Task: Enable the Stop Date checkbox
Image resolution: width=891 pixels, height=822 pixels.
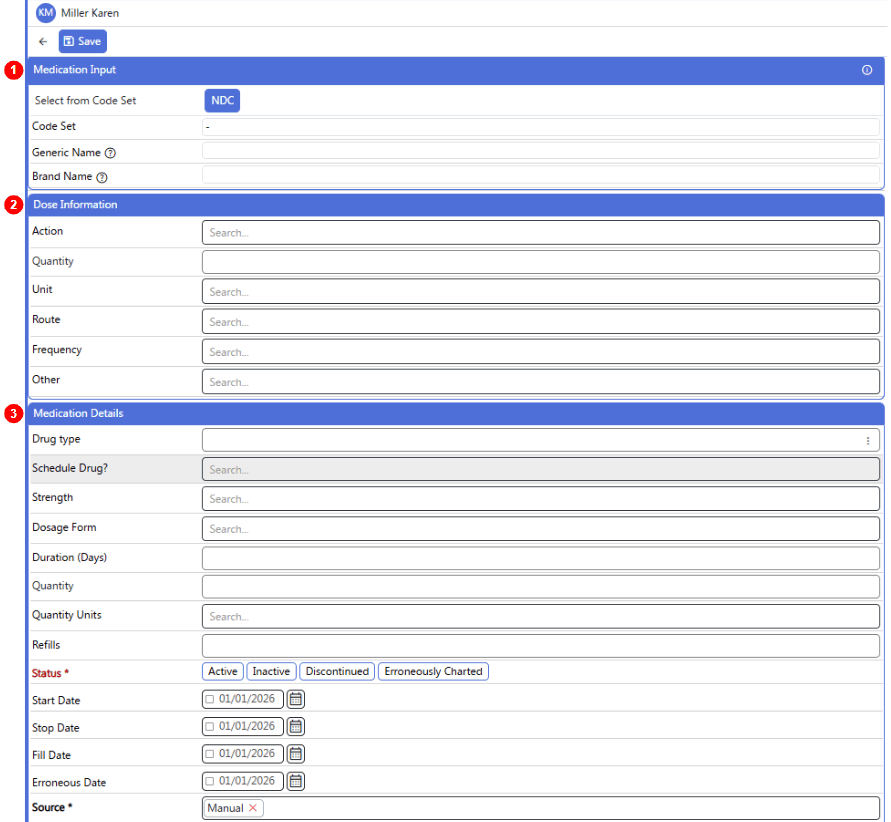Action: tap(210, 727)
